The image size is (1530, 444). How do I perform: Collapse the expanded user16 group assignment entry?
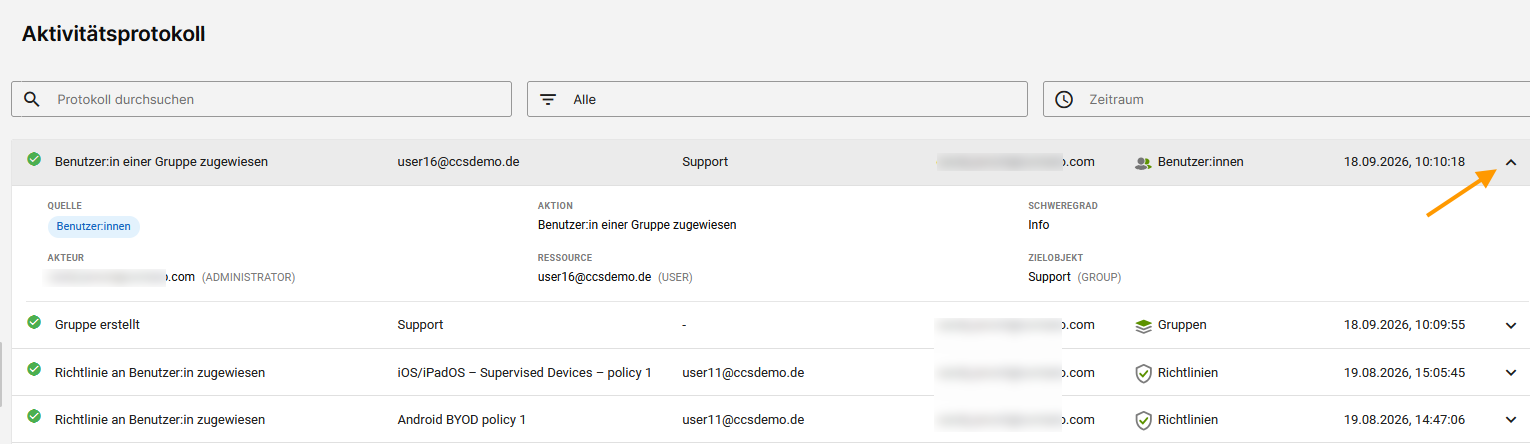[x=1511, y=162]
